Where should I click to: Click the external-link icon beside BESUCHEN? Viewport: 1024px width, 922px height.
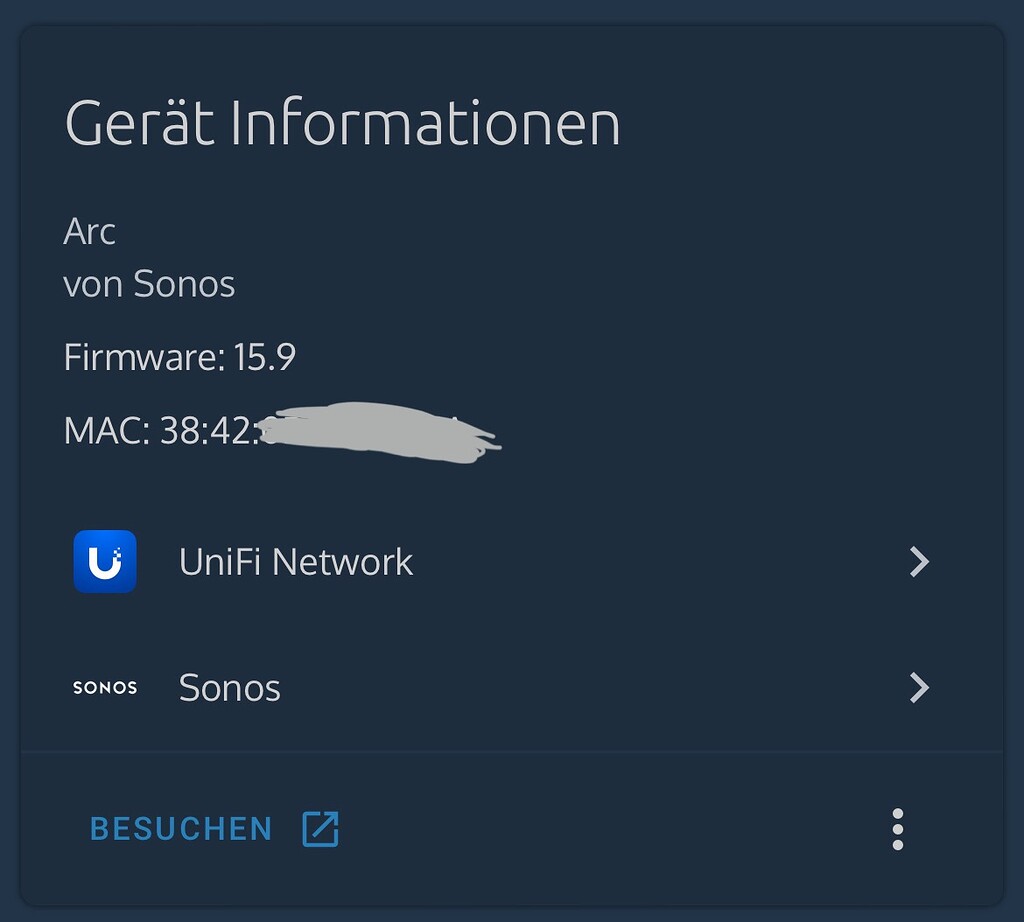318,828
